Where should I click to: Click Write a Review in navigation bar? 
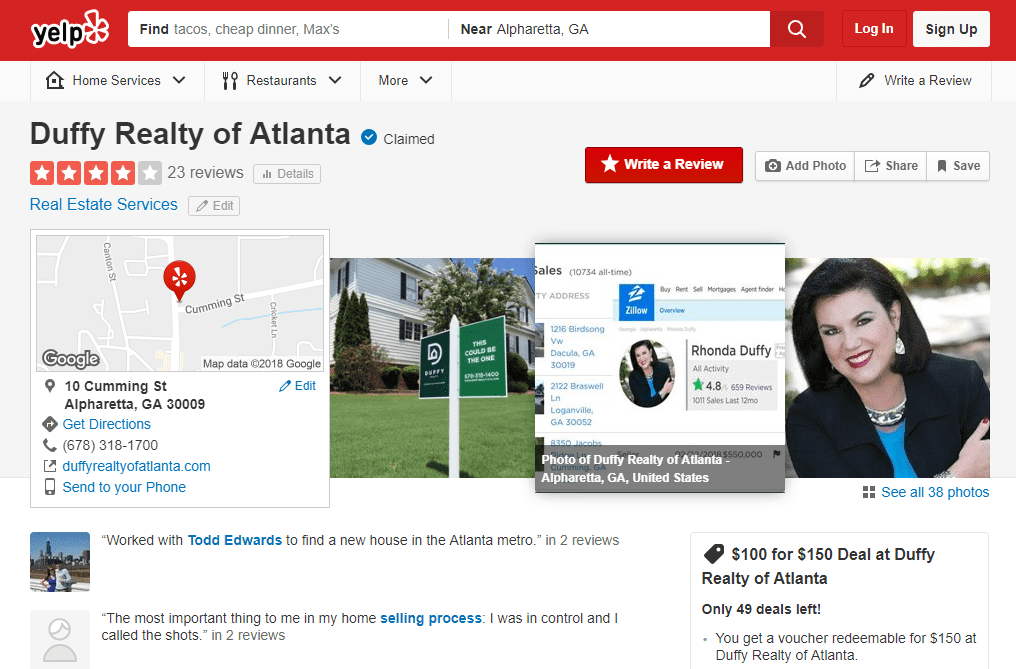(915, 81)
